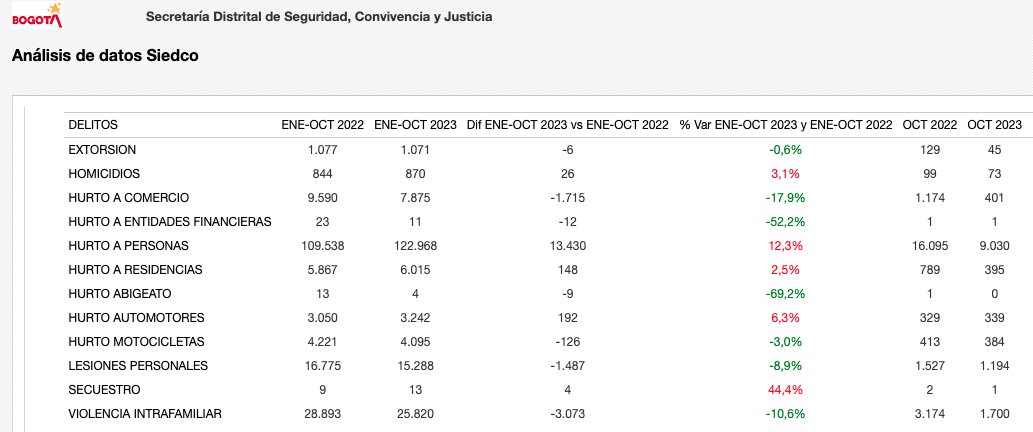Click the LESIONES PERSONALES row label
Screen dimensions: 1033x432
[138, 365]
